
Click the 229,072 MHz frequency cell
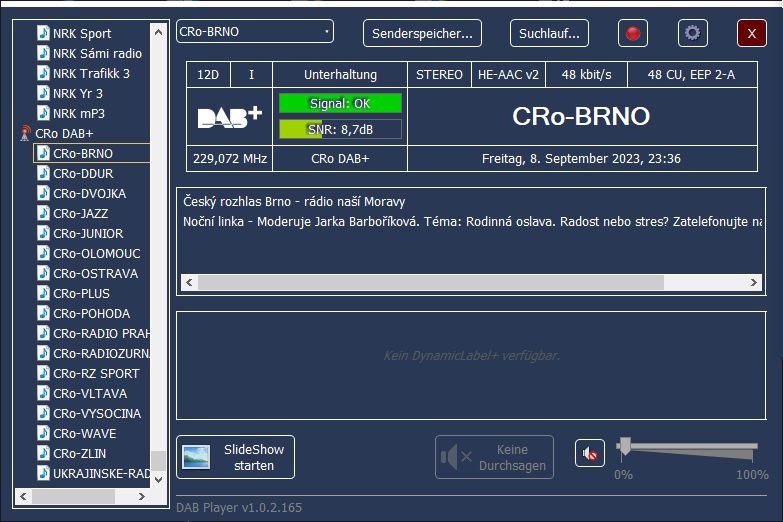tap(230, 158)
